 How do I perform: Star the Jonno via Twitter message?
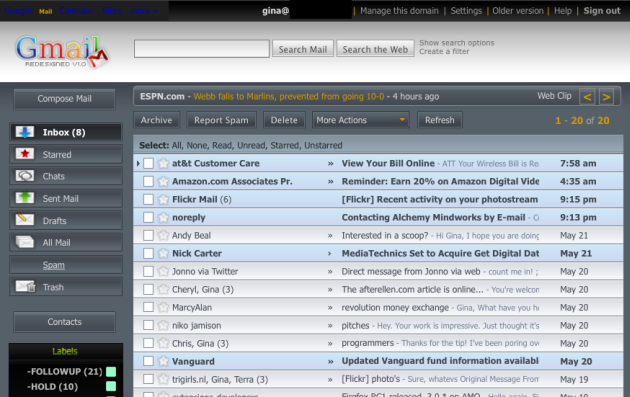point(163,271)
